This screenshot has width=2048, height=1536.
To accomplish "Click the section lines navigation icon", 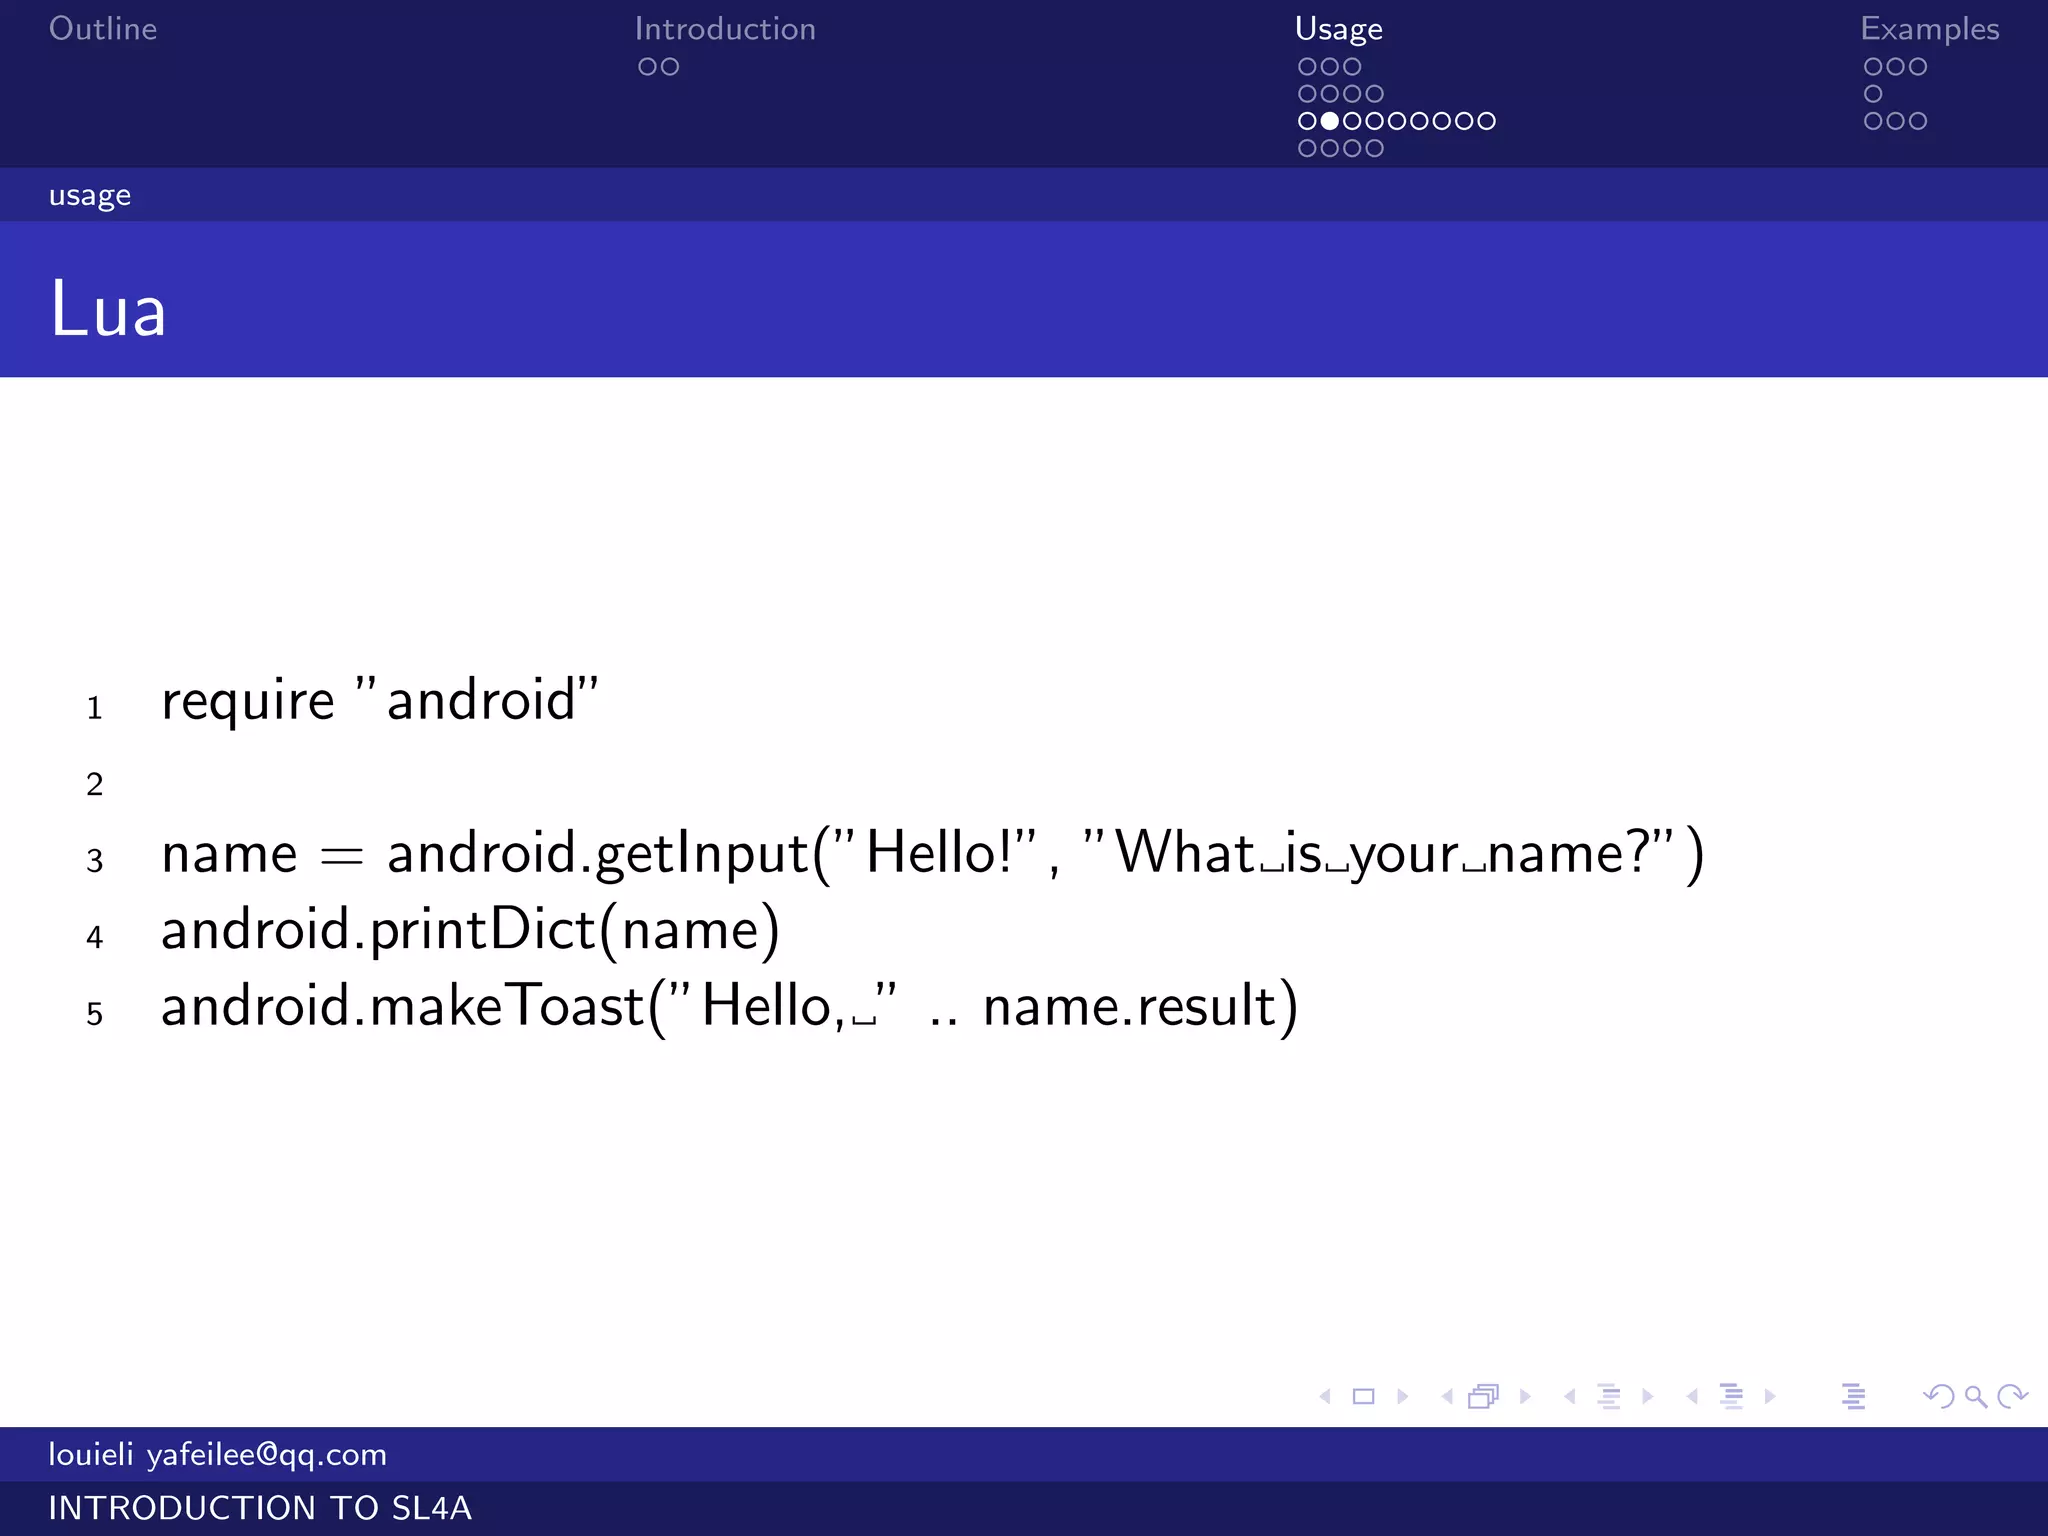I will point(1732,1396).
